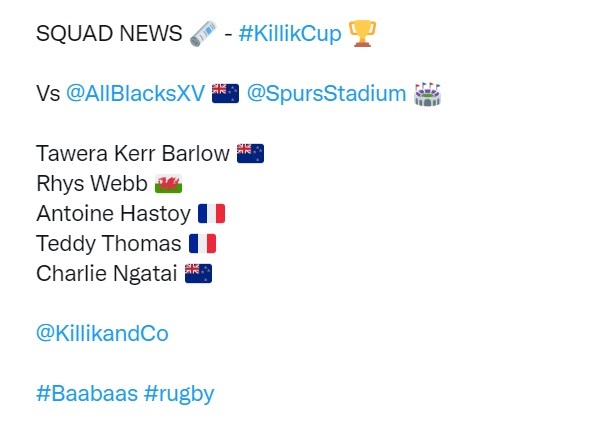Open the #KillikCup hashtag
The height and width of the screenshot is (422, 604).
(x=291, y=35)
